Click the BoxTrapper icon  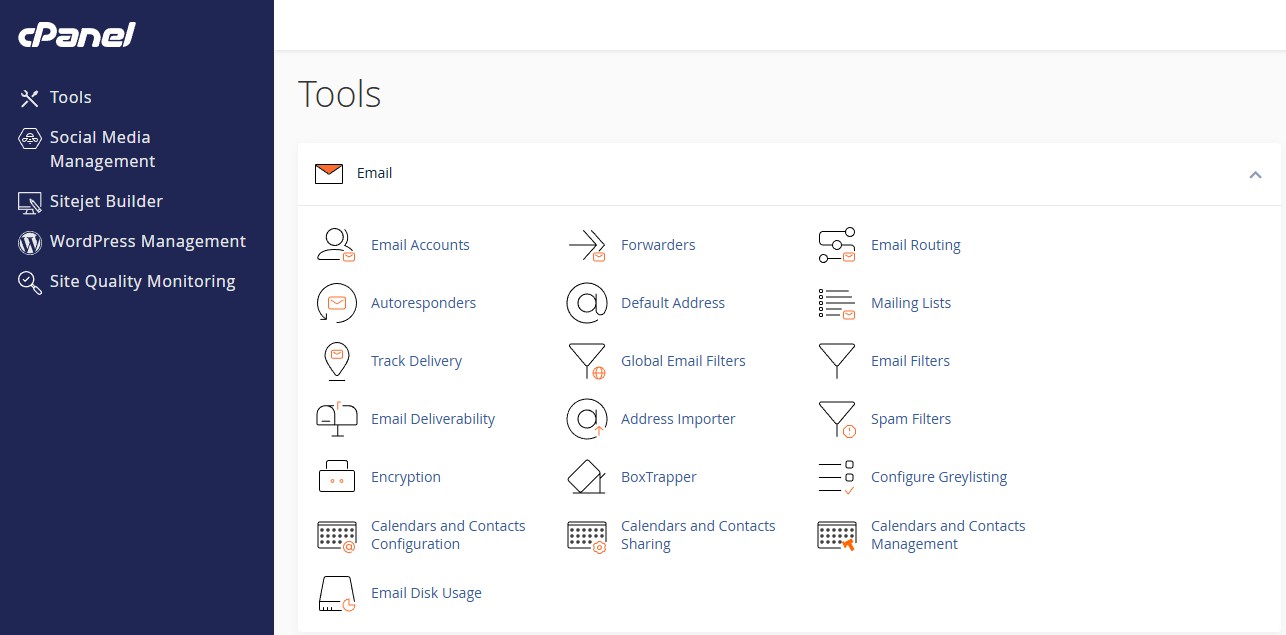click(x=587, y=477)
